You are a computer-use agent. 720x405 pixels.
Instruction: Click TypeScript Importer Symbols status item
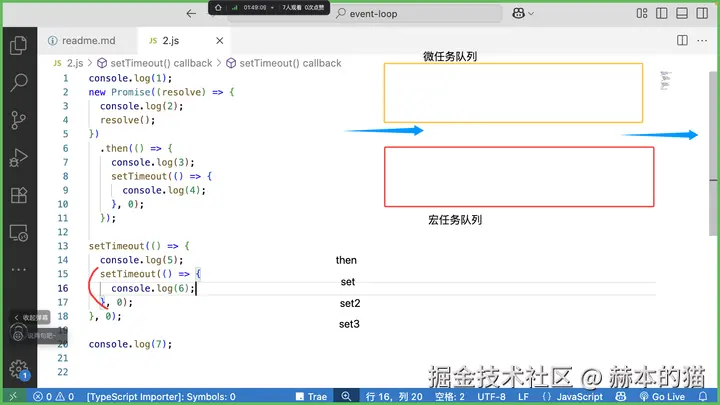pyautogui.click(x=161, y=396)
